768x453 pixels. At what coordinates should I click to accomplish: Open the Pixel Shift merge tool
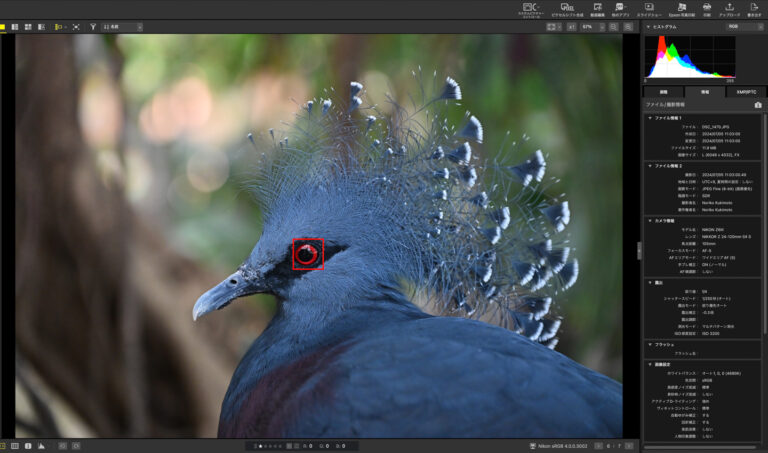(567, 9)
